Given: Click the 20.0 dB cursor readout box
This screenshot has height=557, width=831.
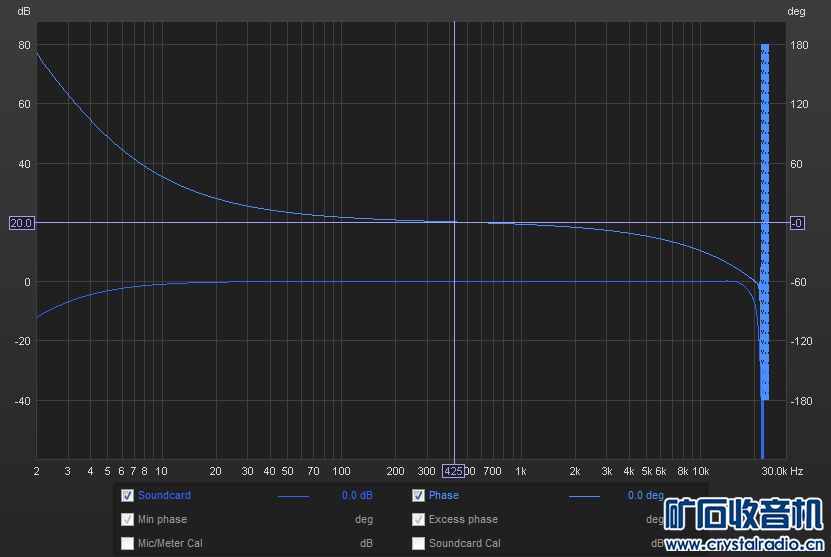Looking at the screenshot, I should pyautogui.click(x=22, y=223).
